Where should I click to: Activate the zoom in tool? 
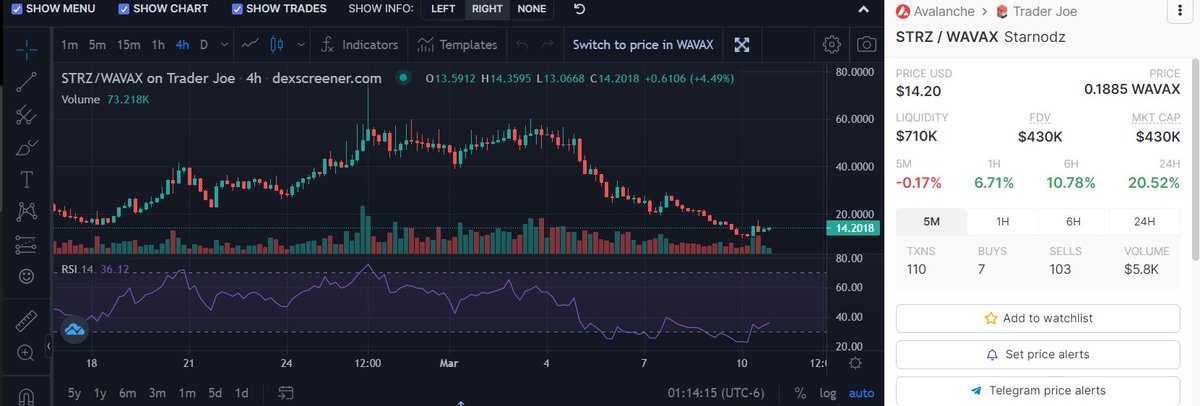tap(26, 352)
